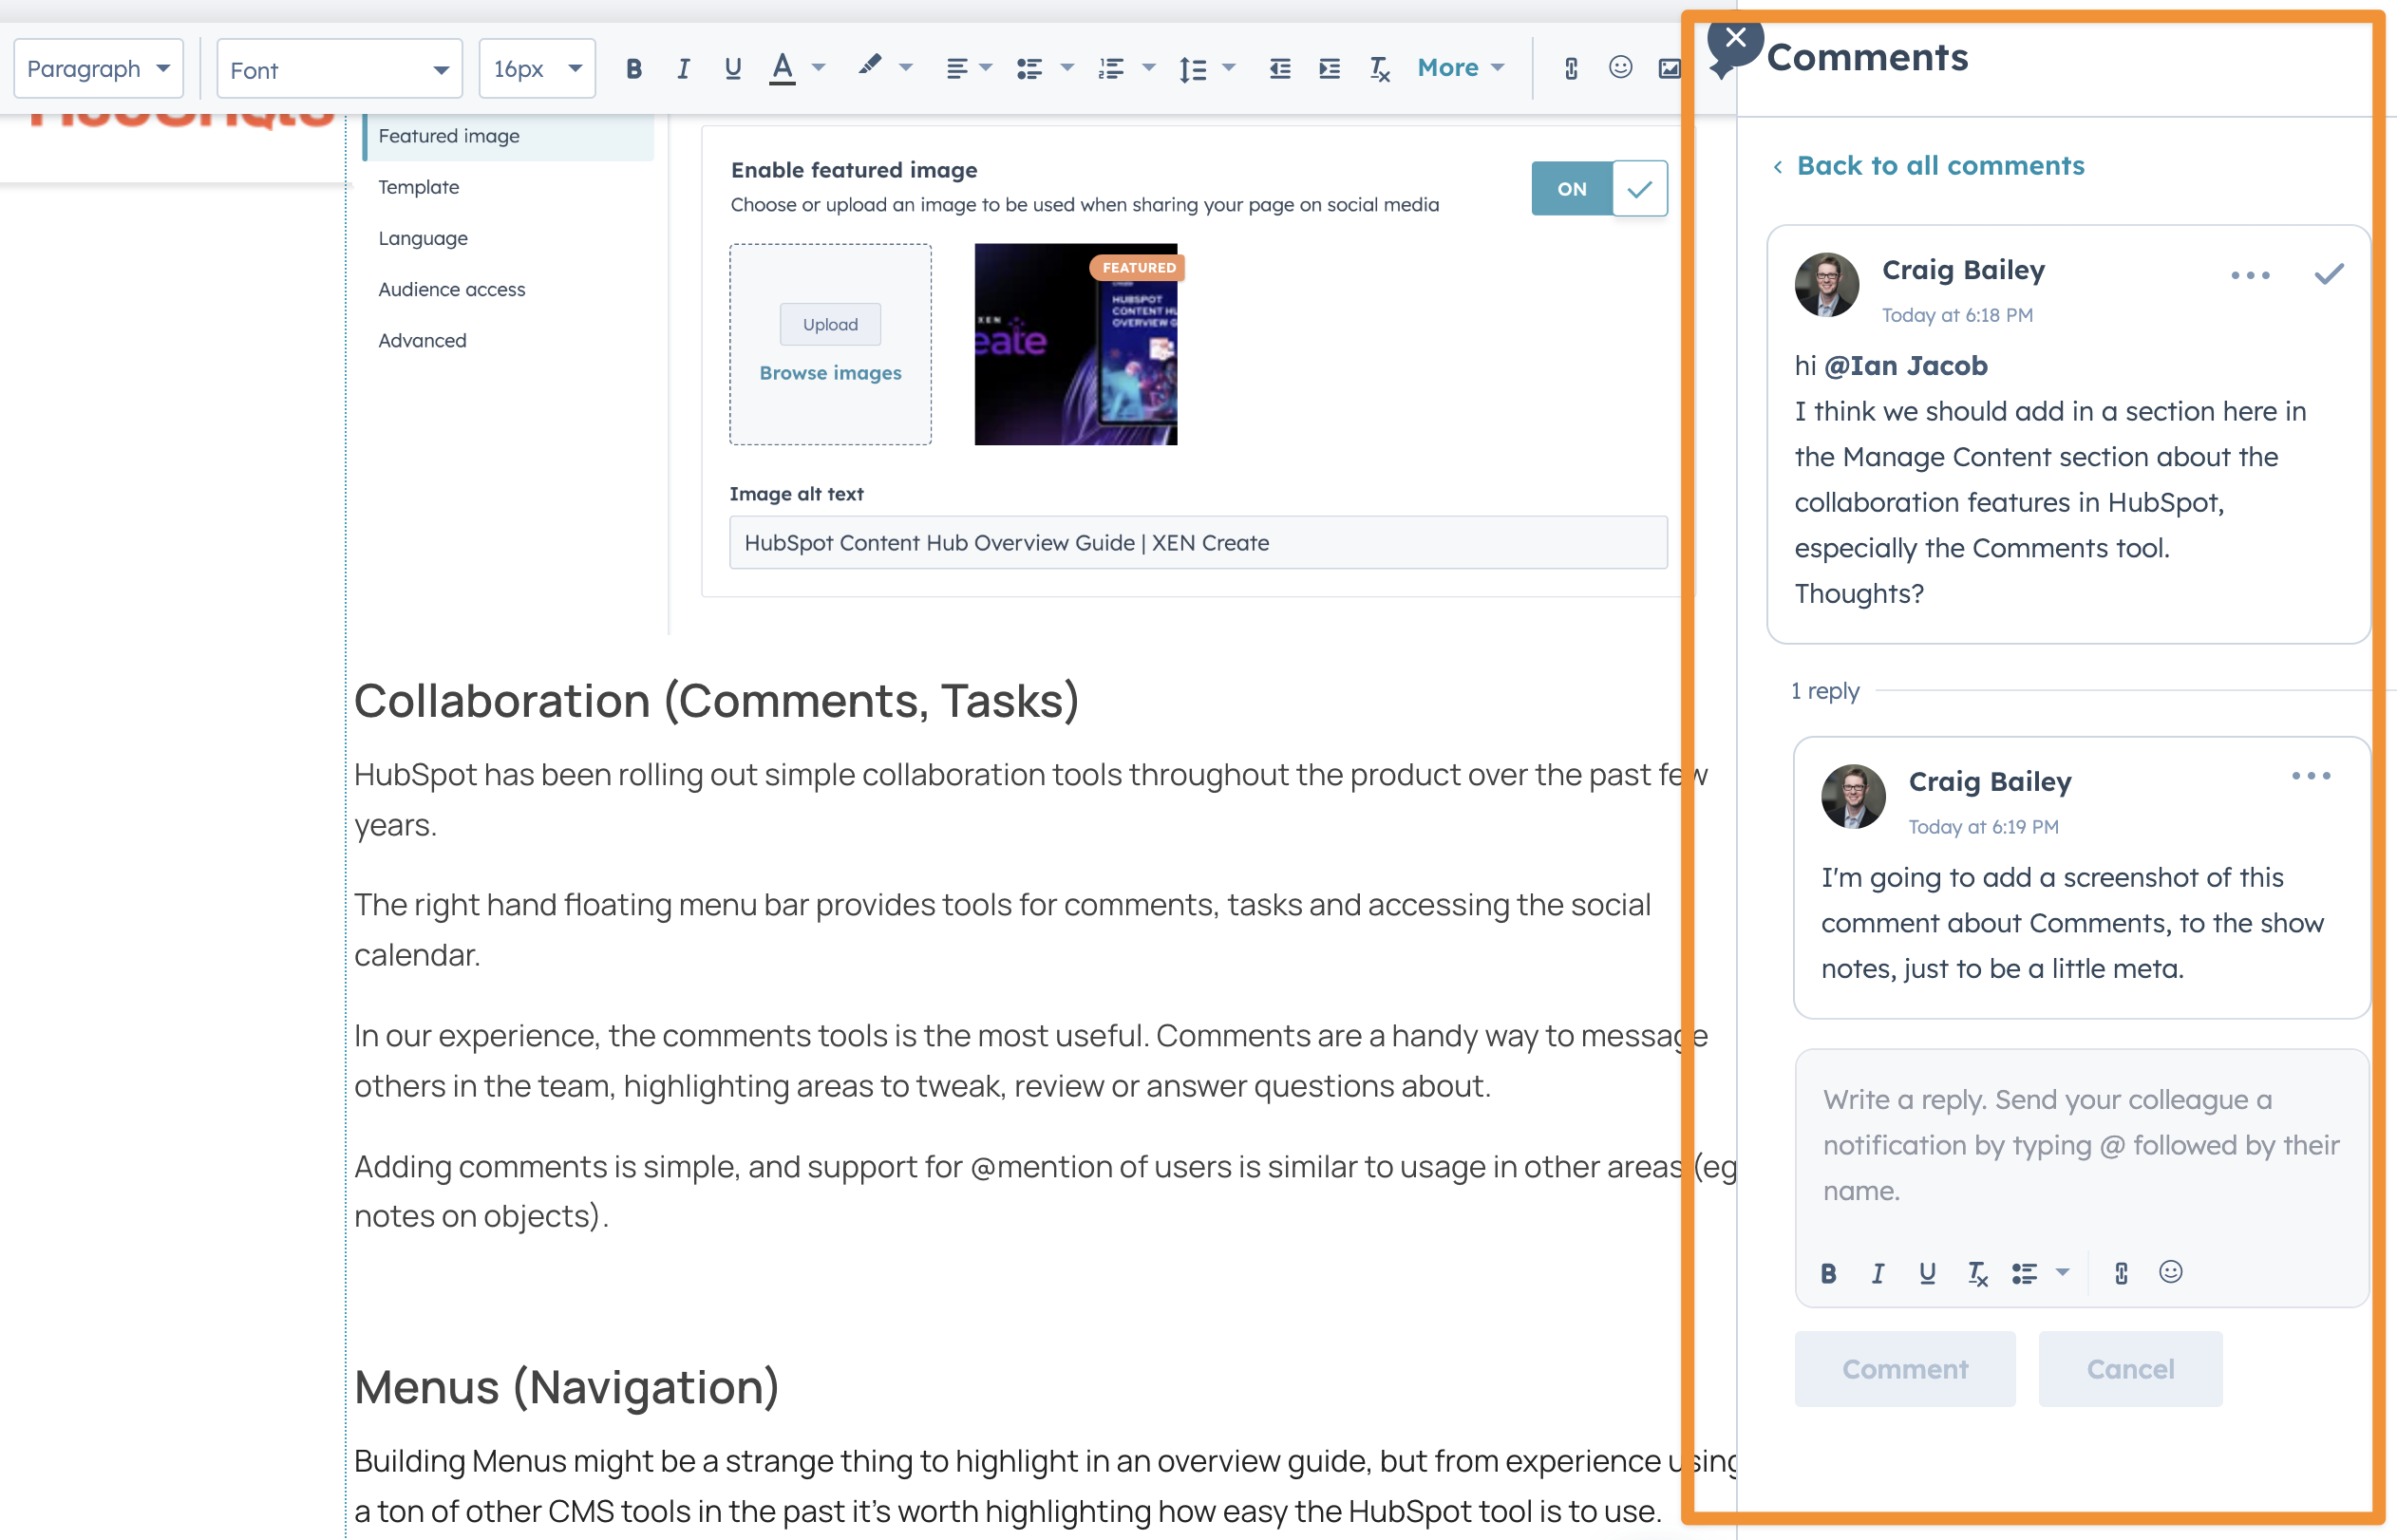This screenshot has height=1540, width=2397.
Task: Open the emoji picker in main toolbar
Action: point(1621,67)
